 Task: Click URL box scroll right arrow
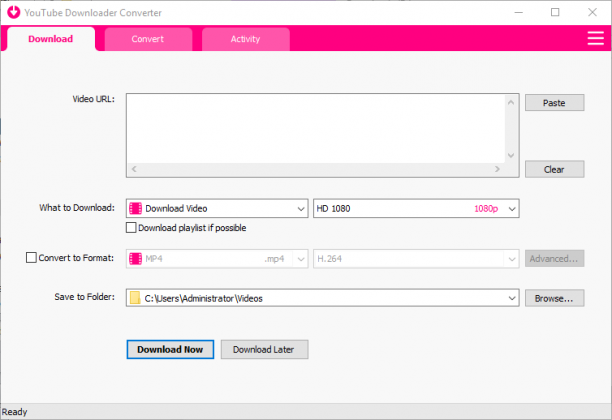click(497, 169)
